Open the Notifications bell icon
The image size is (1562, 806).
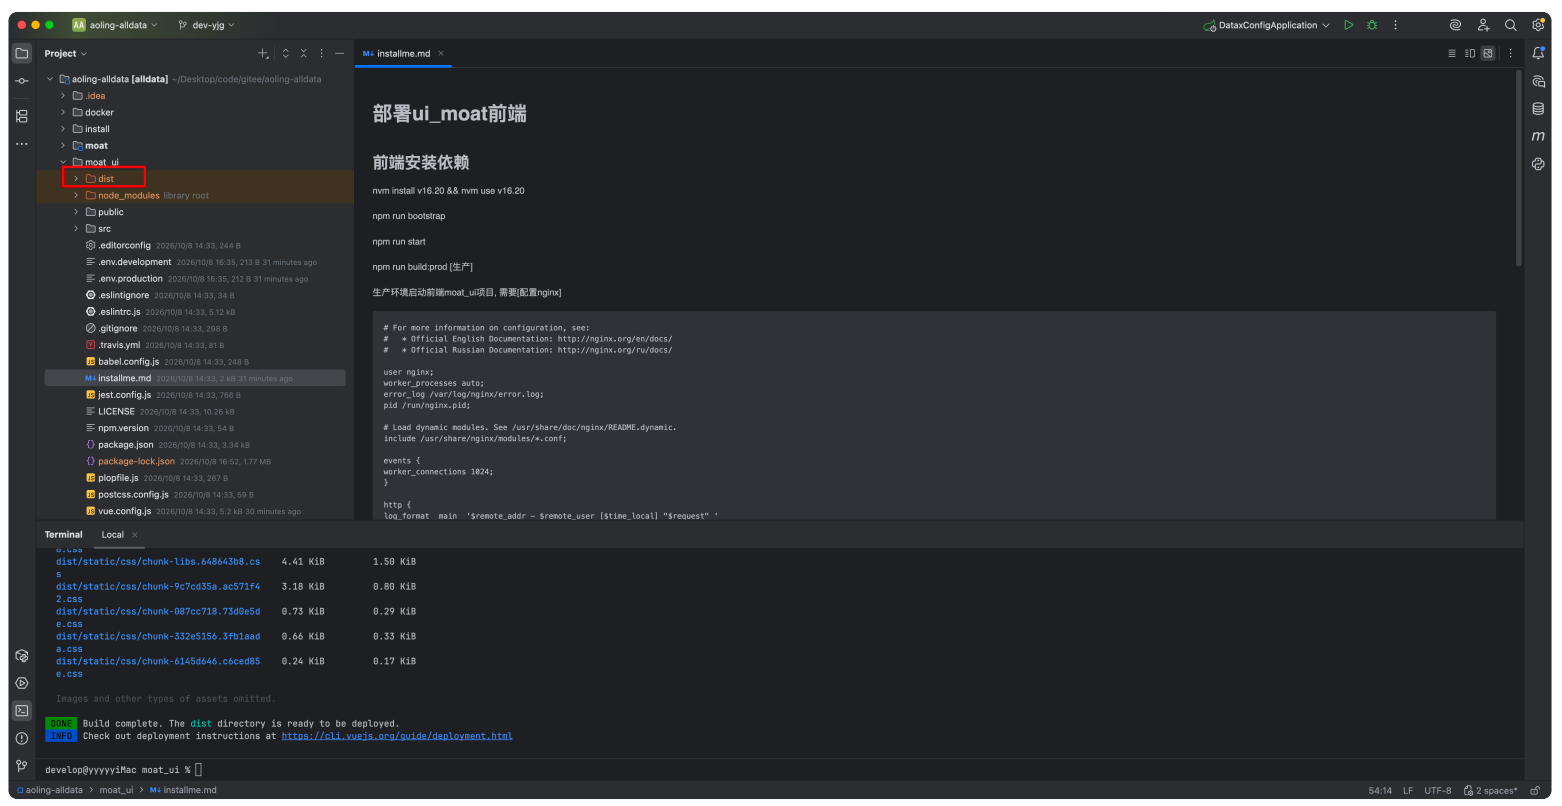(x=1538, y=53)
